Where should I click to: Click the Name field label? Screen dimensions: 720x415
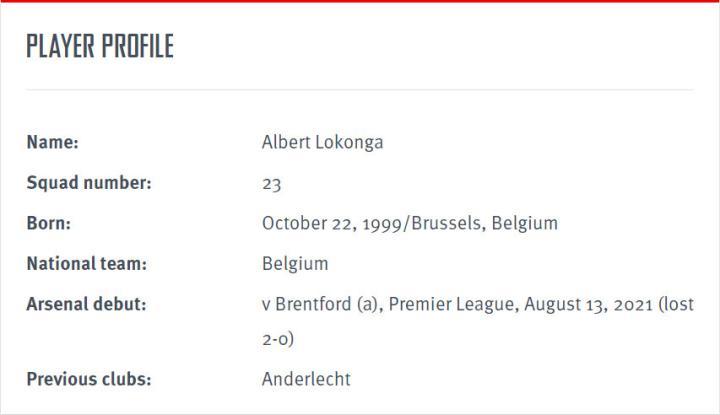(x=52, y=142)
